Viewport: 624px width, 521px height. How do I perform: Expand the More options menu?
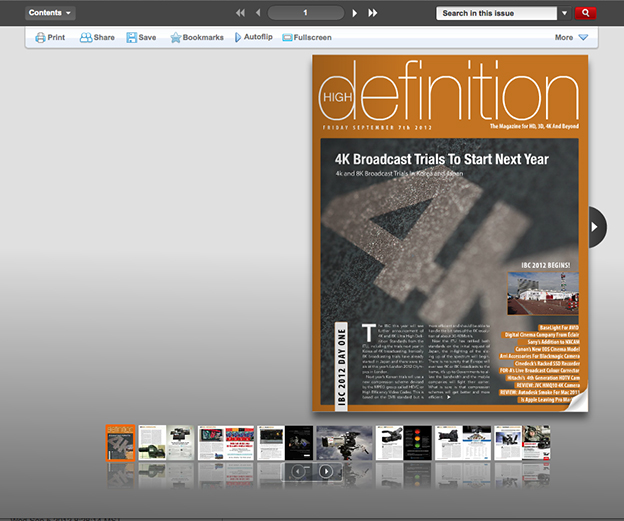pos(571,38)
